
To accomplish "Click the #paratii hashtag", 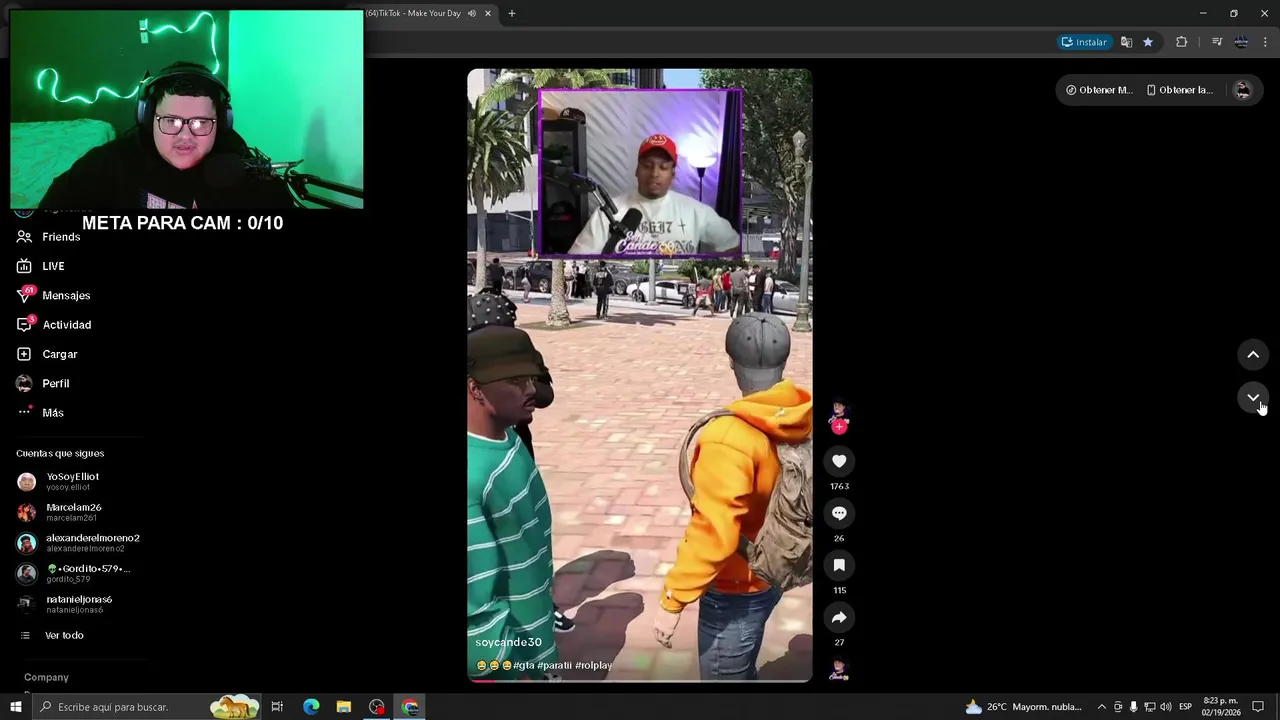I will 554,665.
